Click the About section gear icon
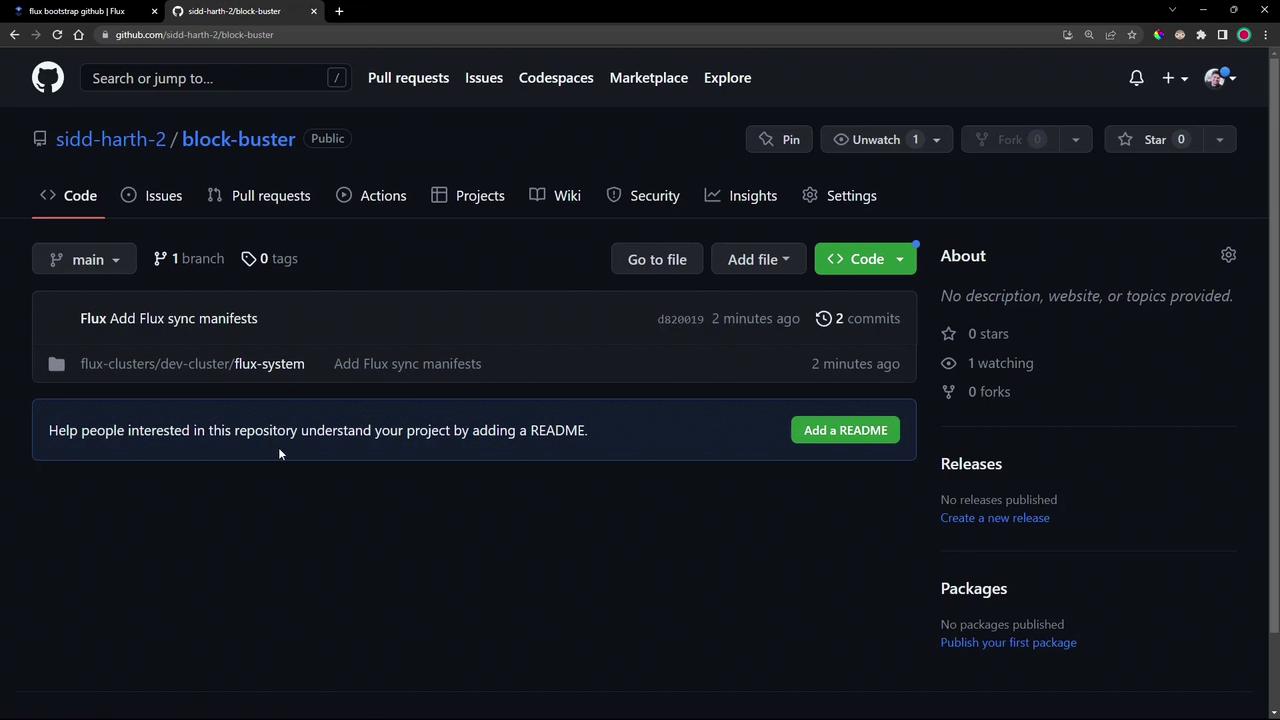Screen dimensions: 1280x720 coord(1228,256)
